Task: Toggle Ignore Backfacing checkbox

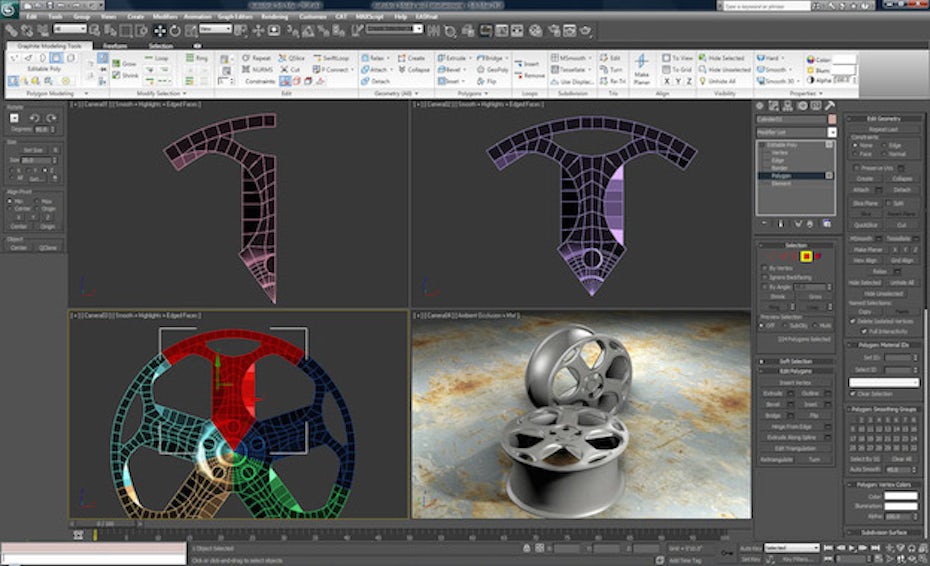Action: [x=767, y=277]
